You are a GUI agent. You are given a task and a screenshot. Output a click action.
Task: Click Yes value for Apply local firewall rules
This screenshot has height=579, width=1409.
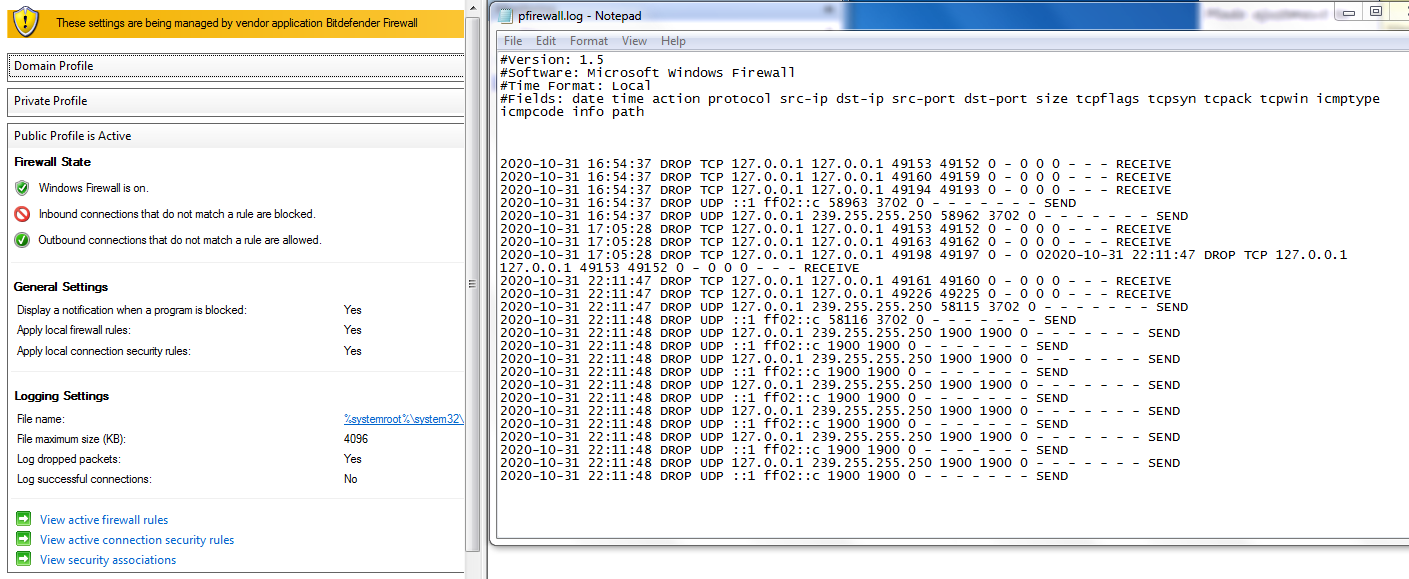(x=352, y=330)
